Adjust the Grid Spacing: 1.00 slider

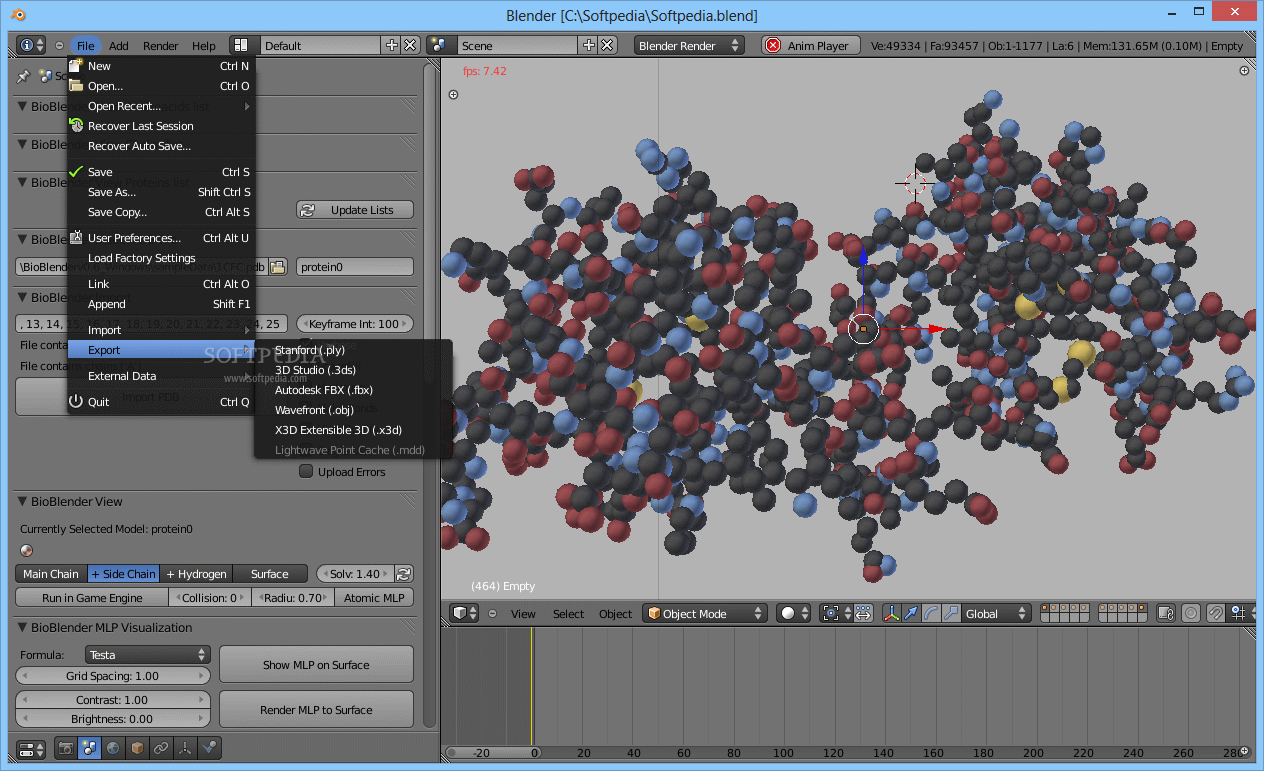tap(113, 676)
